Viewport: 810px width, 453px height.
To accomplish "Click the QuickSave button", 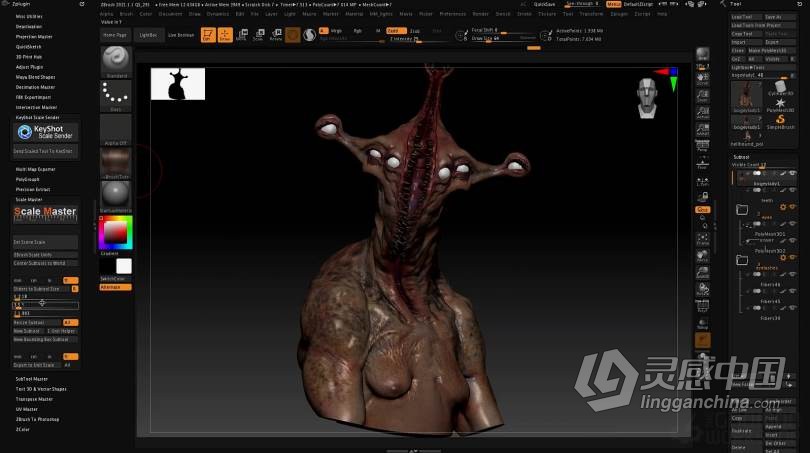I will pyautogui.click(x=544, y=4).
